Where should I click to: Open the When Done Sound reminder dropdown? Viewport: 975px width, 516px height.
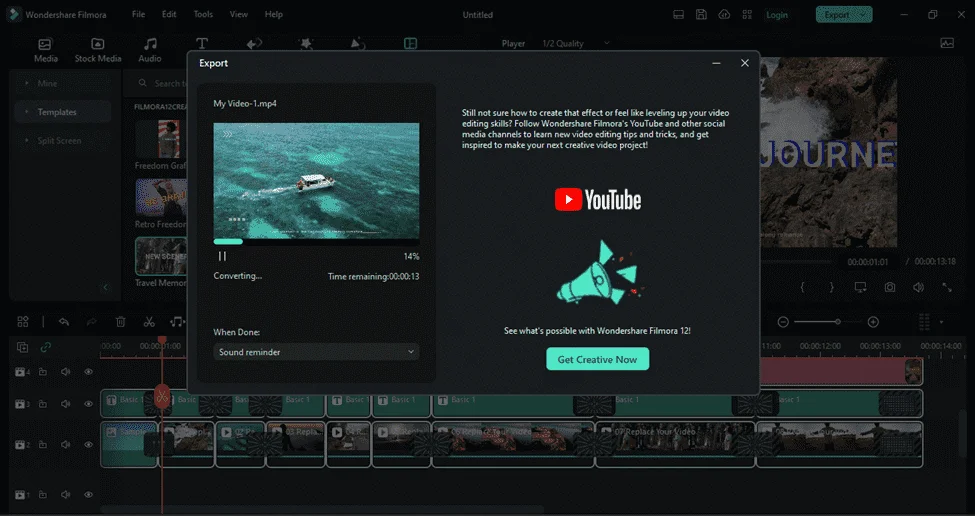pos(316,352)
